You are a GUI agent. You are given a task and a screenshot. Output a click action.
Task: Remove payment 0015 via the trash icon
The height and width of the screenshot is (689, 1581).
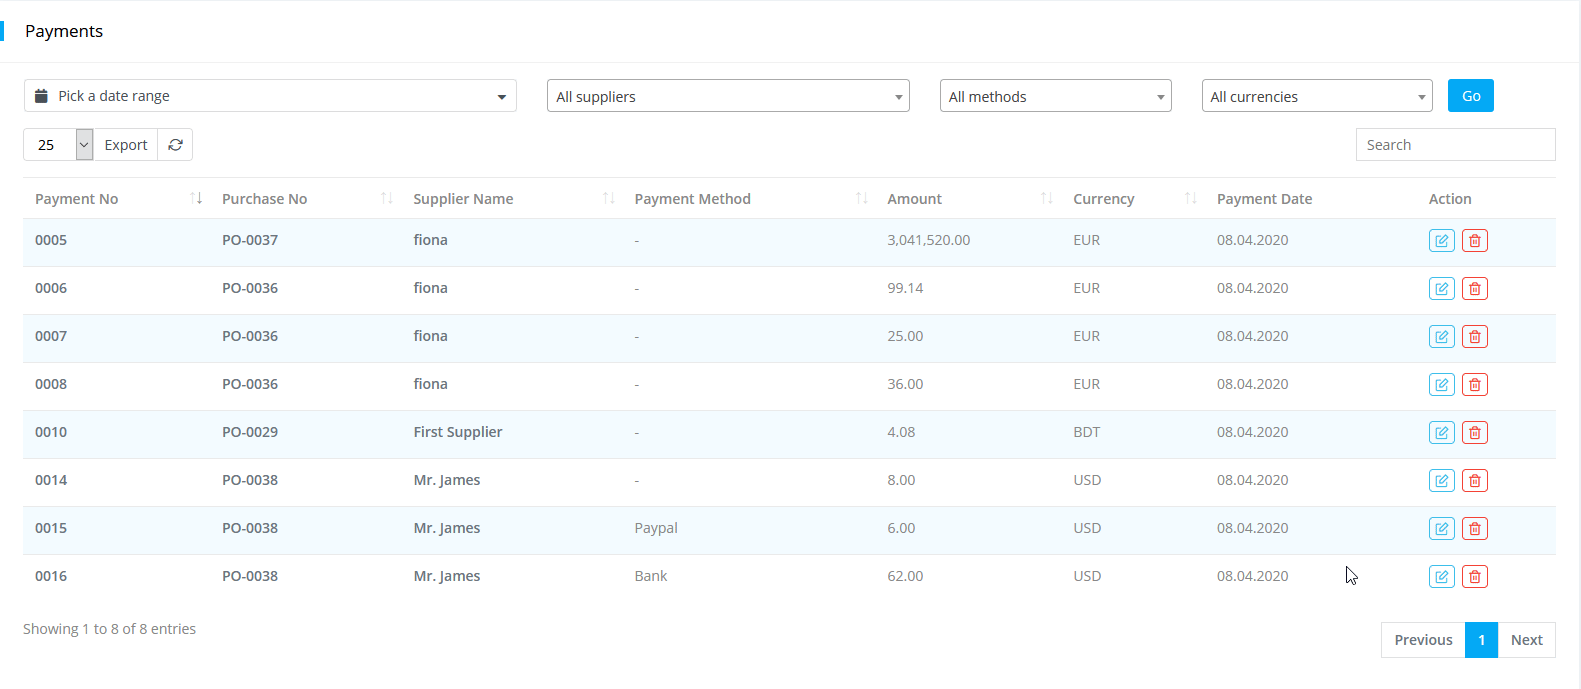[x=1474, y=529]
